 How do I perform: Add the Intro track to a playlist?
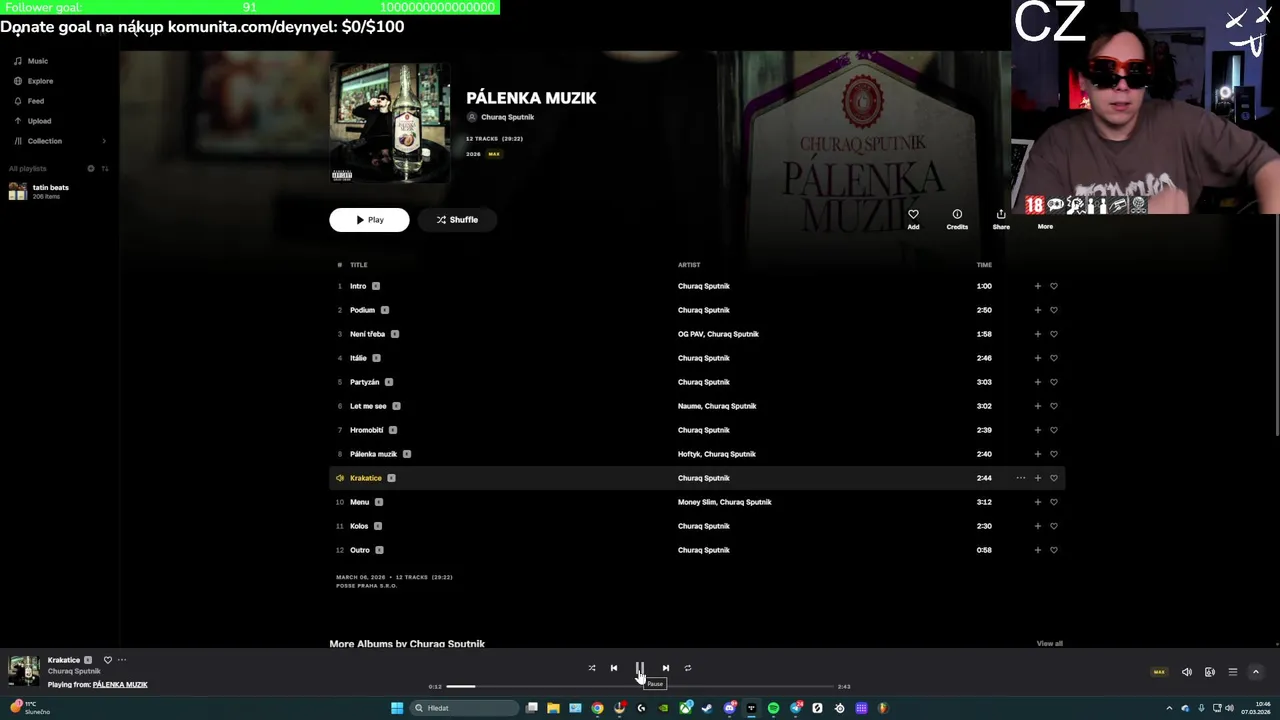[x=1037, y=286]
